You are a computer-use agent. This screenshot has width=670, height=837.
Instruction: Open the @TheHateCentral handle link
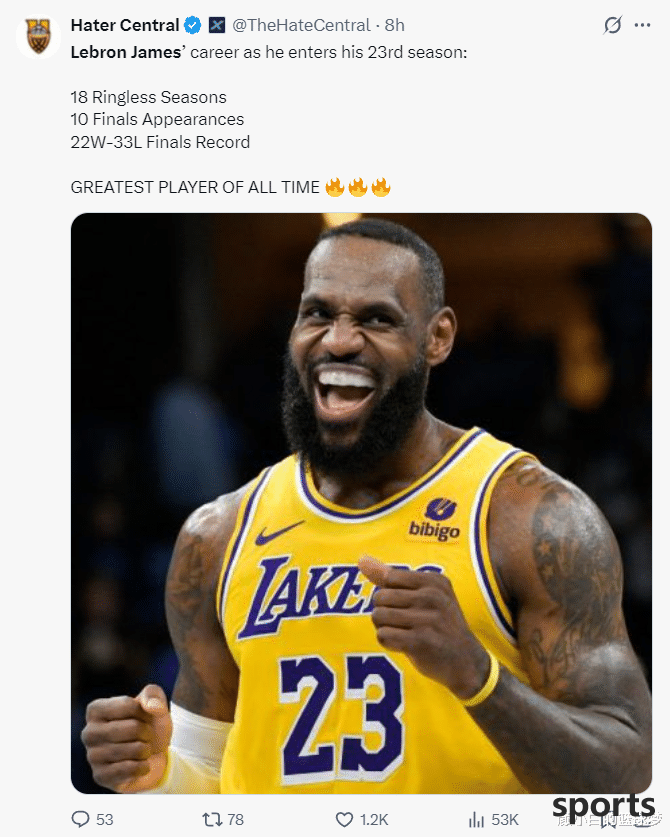pyautogui.click(x=301, y=25)
